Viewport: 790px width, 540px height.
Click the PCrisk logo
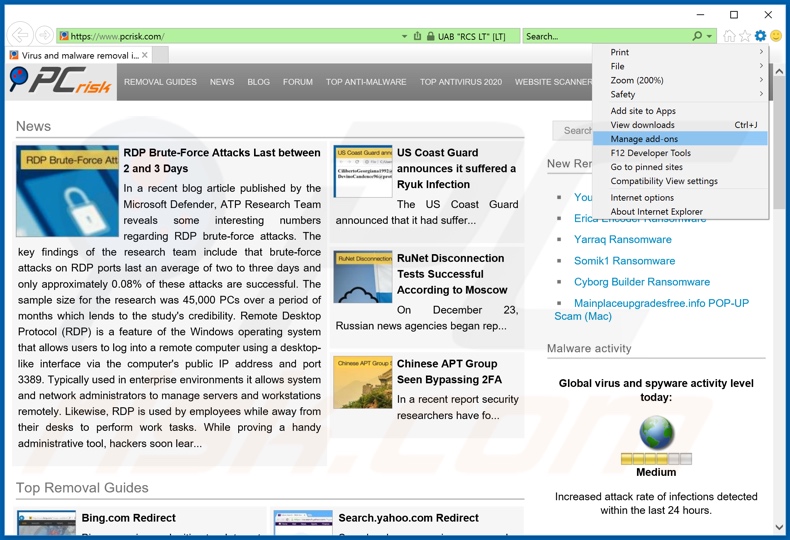tap(60, 81)
